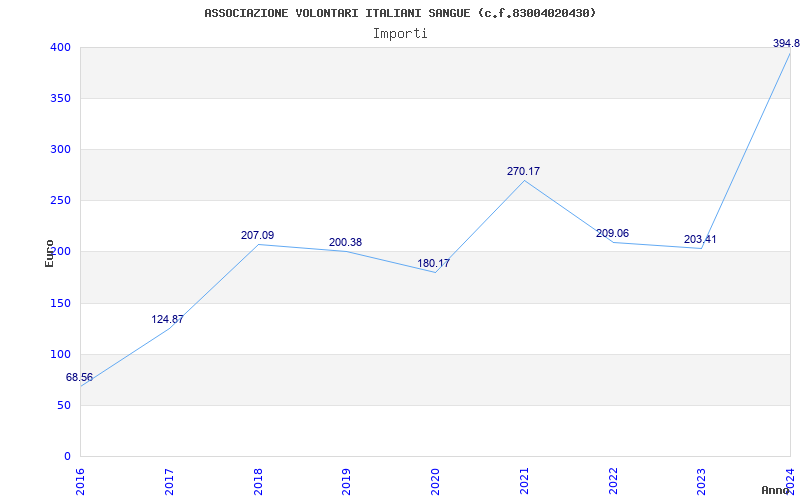The image size is (800, 500).
Task: Select the 180.17 data label
Action: (x=434, y=263)
